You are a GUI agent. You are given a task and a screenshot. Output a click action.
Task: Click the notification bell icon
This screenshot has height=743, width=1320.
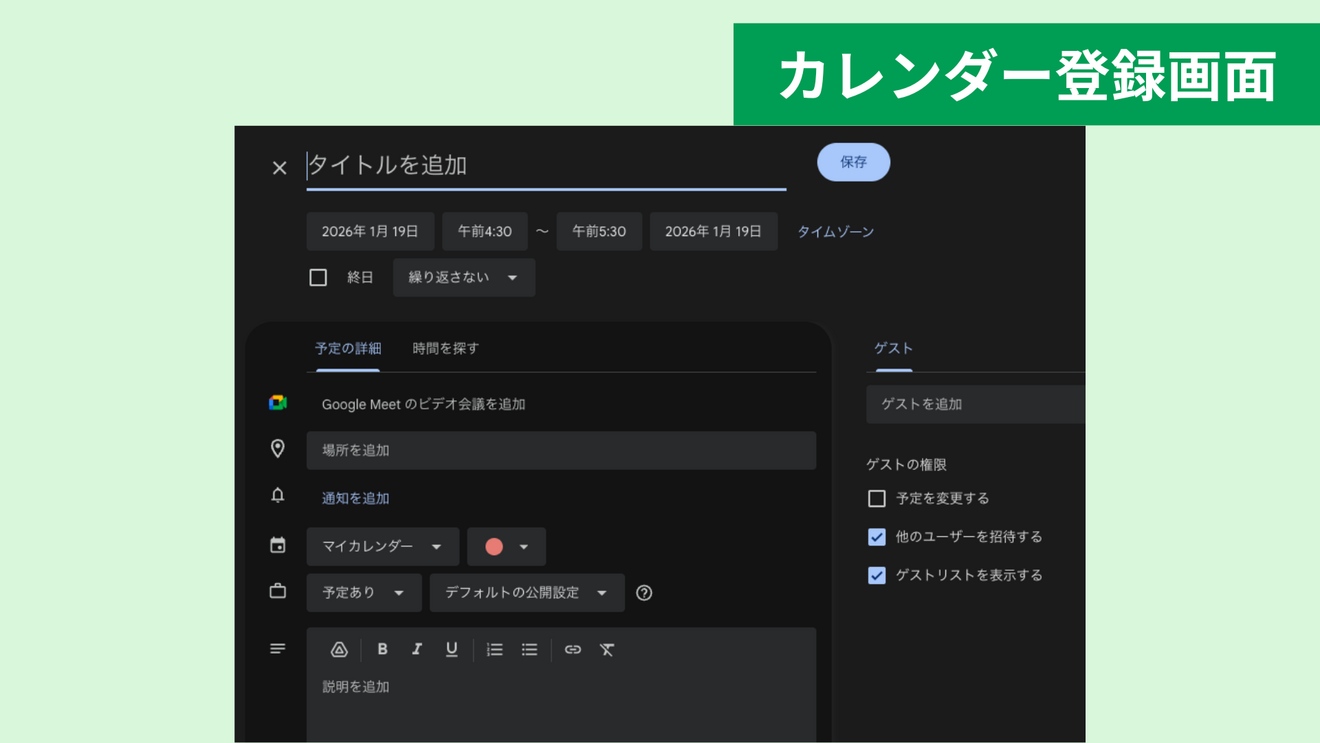click(278, 496)
